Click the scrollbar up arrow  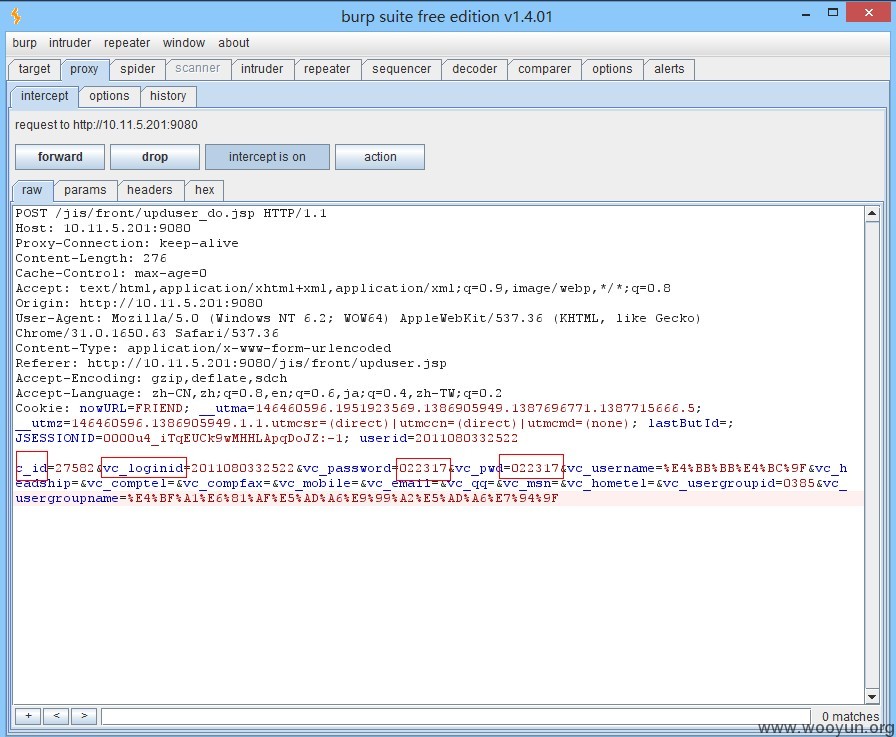coord(872,214)
